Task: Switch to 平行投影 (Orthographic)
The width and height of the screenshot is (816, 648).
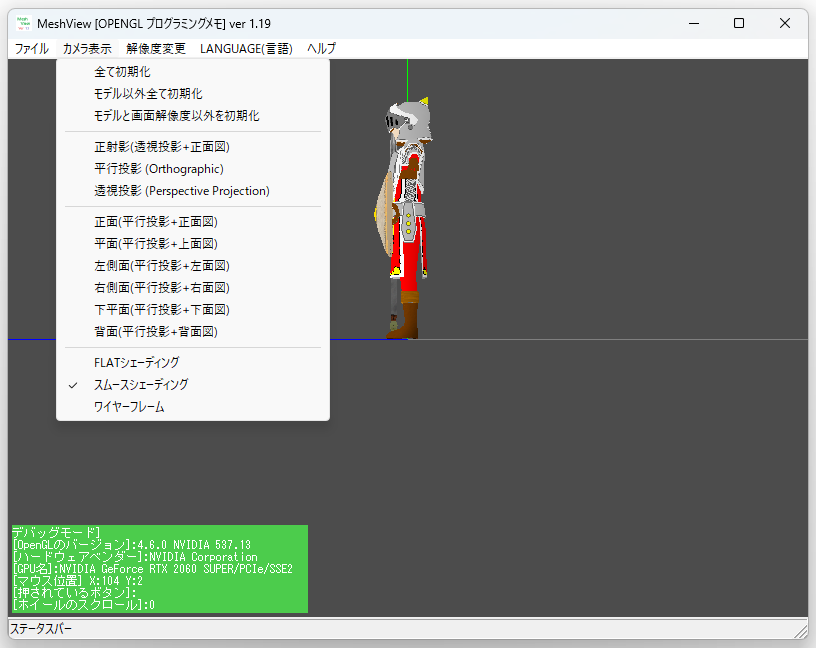Action: pyautogui.click(x=193, y=169)
